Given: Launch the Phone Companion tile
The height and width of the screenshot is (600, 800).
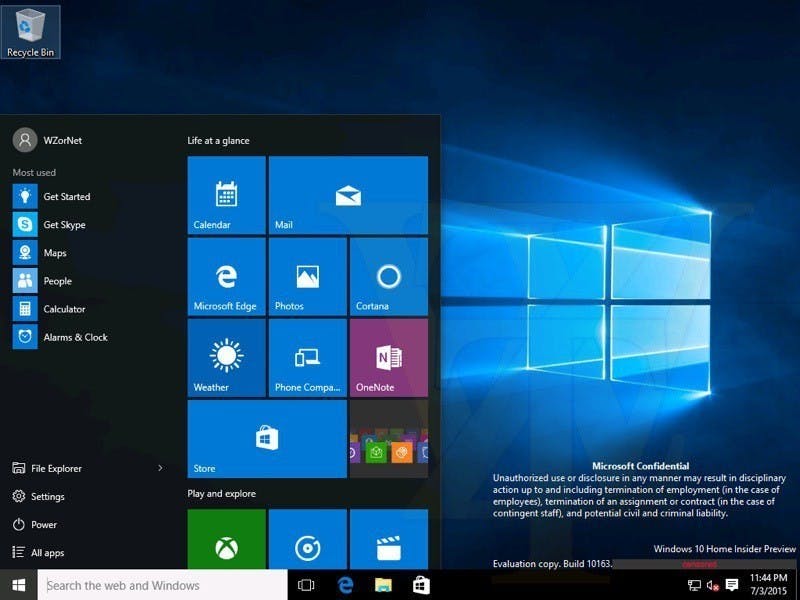Looking at the screenshot, I should pyautogui.click(x=307, y=357).
